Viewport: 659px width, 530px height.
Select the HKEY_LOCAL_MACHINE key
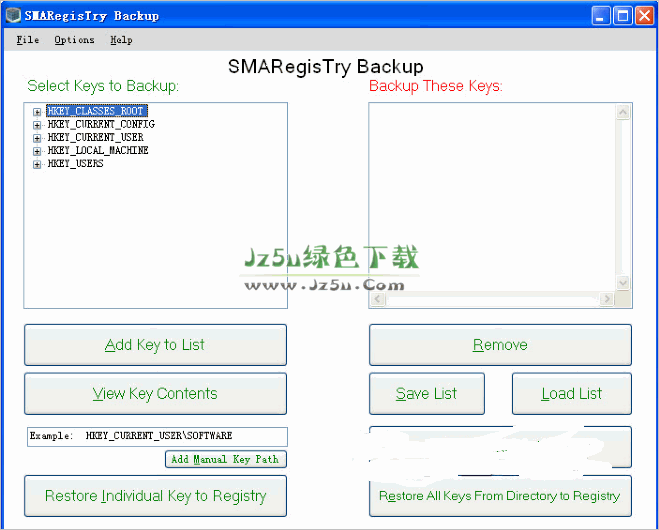[x=98, y=150]
